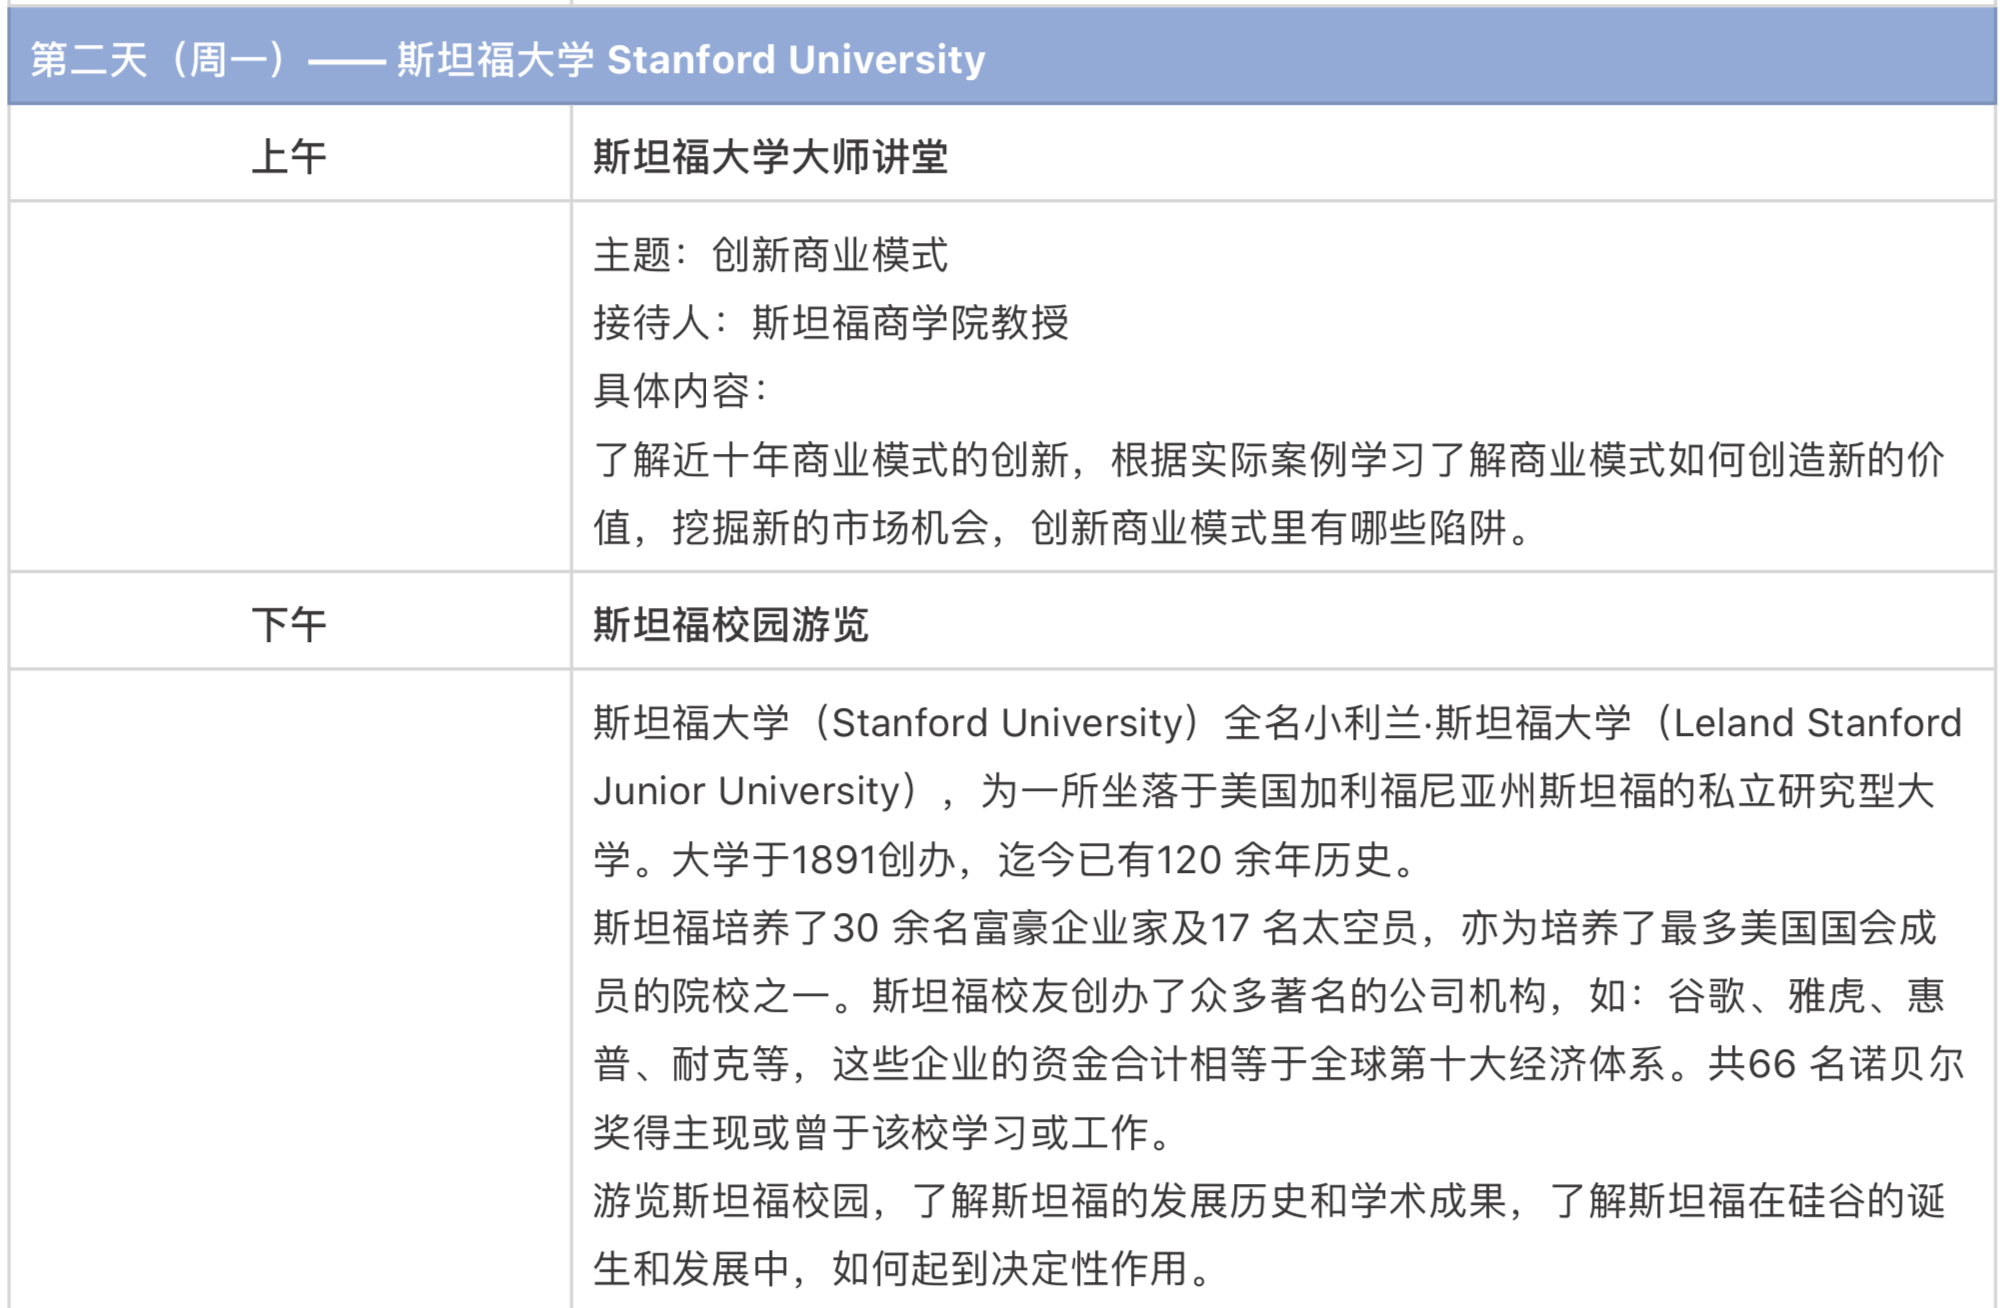Screen dimensions: 2000x1308
Task: Click the last line '生和发展中，如何起到决定性作用'
Action: click(890, 1269)
